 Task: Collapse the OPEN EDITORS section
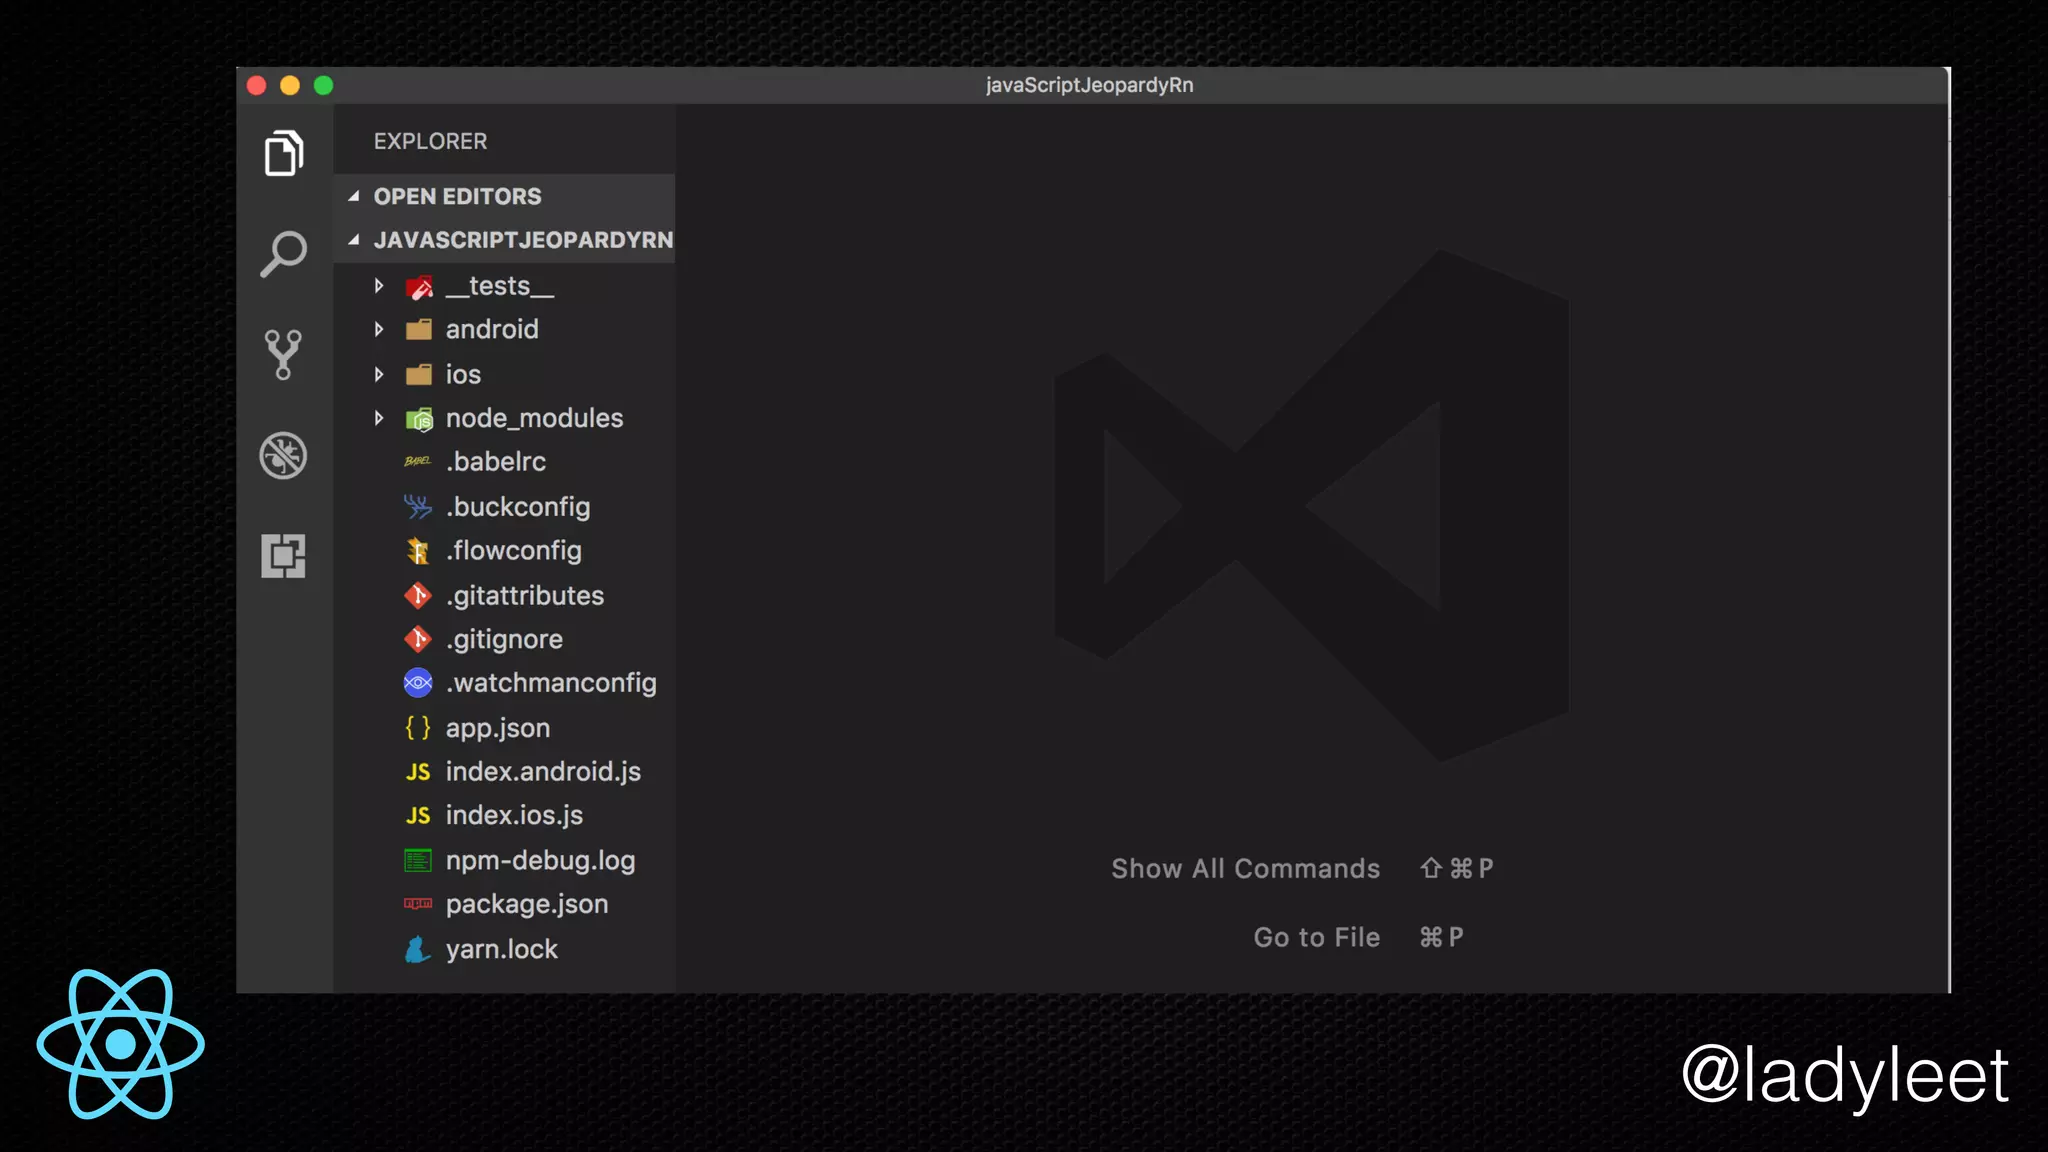(x=354, y=197)
